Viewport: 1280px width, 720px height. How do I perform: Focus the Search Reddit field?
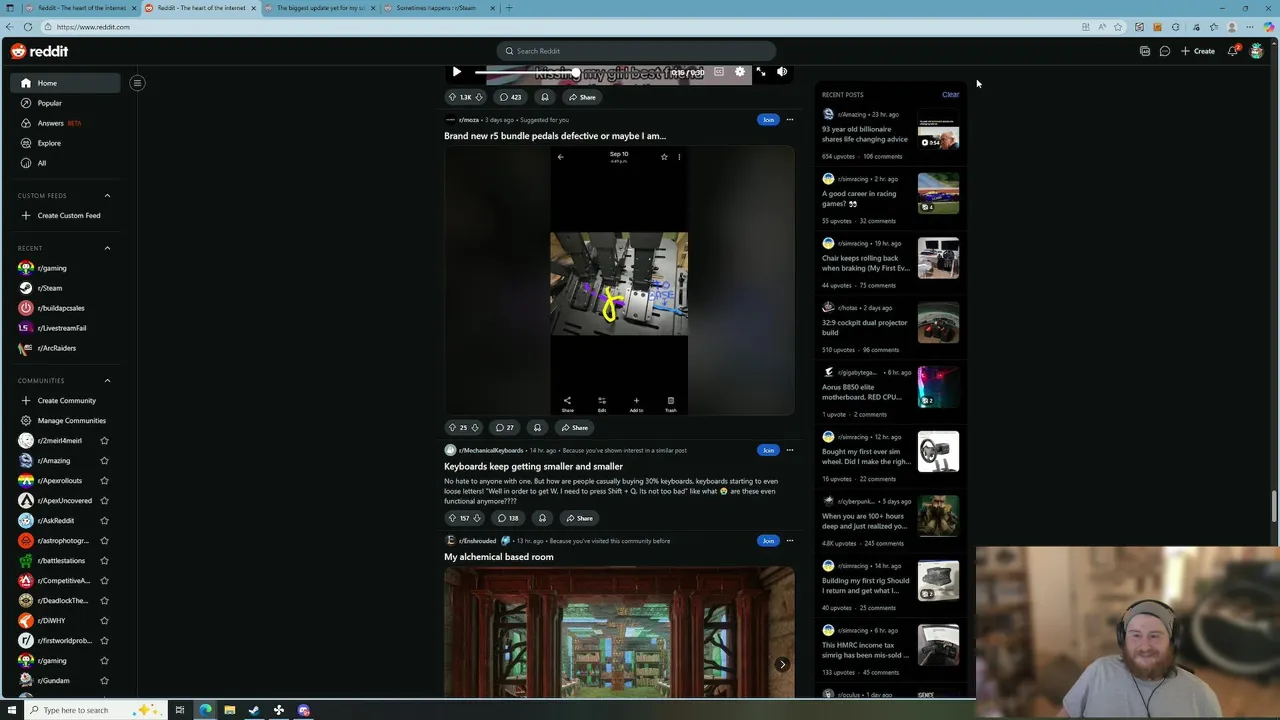tap(636, 51)
